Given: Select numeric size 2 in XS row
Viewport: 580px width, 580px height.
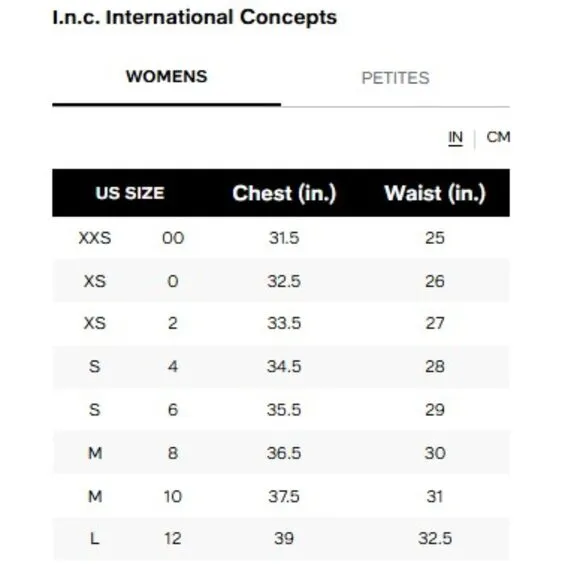Looking at the screenshot, I should (x=173, y=323).
